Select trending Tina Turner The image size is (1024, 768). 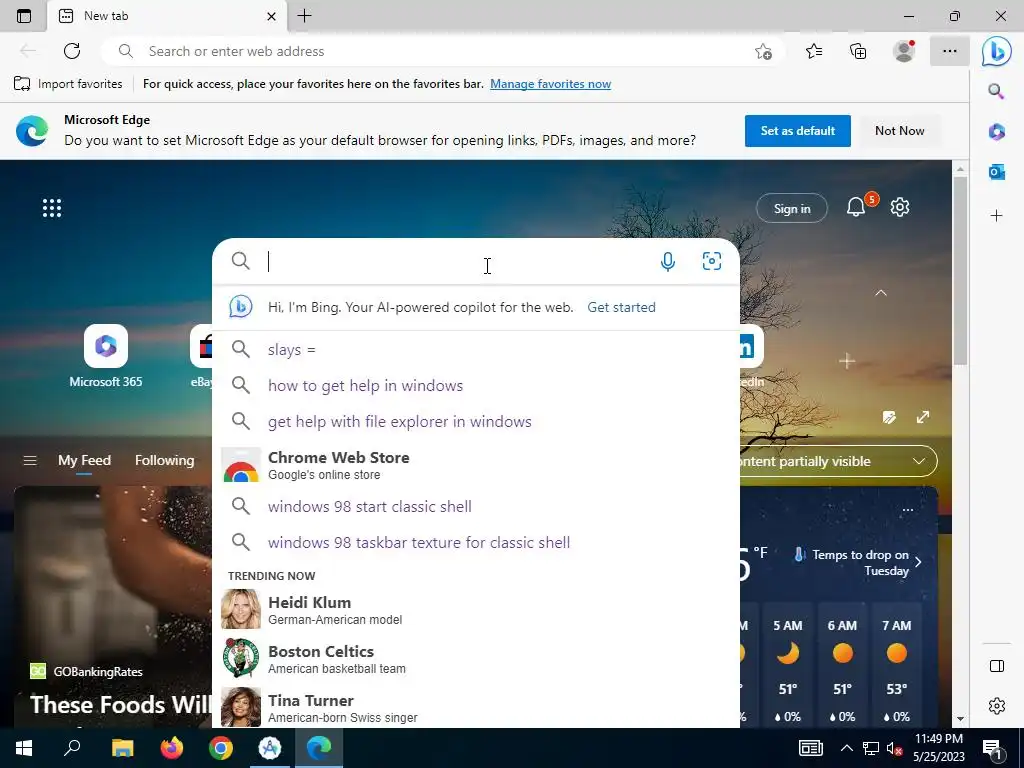coord(476,707)
